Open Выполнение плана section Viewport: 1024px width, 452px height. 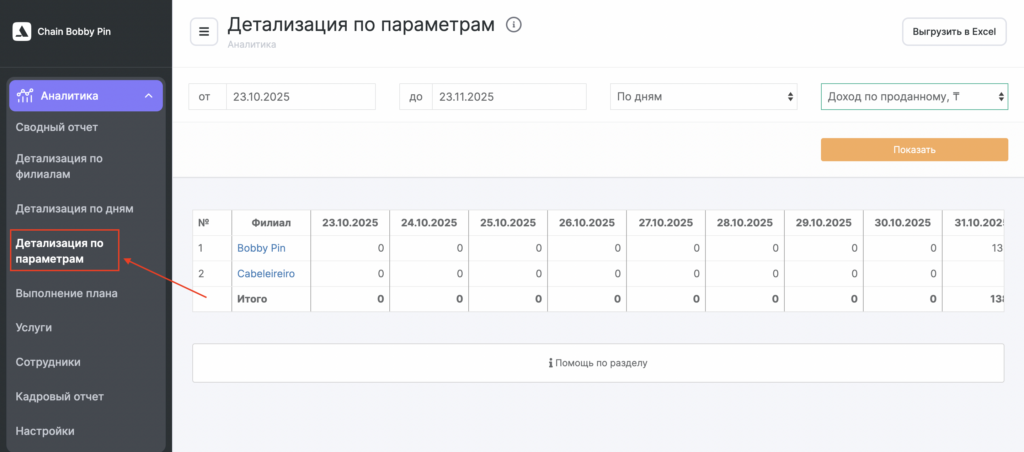tap(66, 293)
